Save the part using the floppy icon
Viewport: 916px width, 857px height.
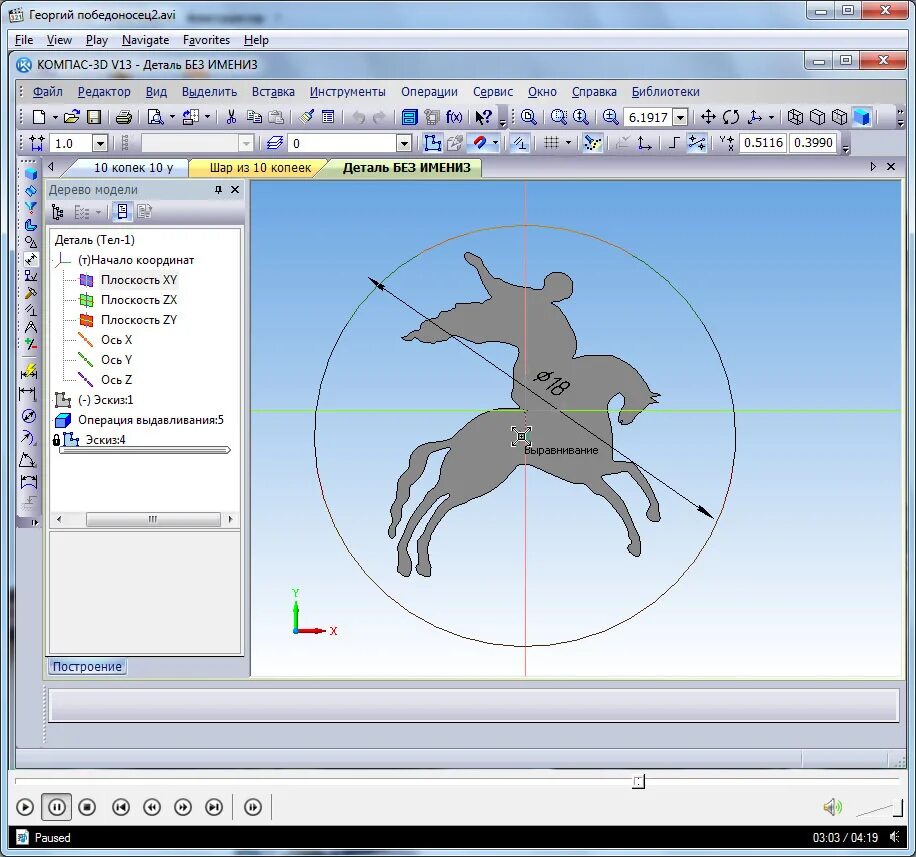pos(93,117)
